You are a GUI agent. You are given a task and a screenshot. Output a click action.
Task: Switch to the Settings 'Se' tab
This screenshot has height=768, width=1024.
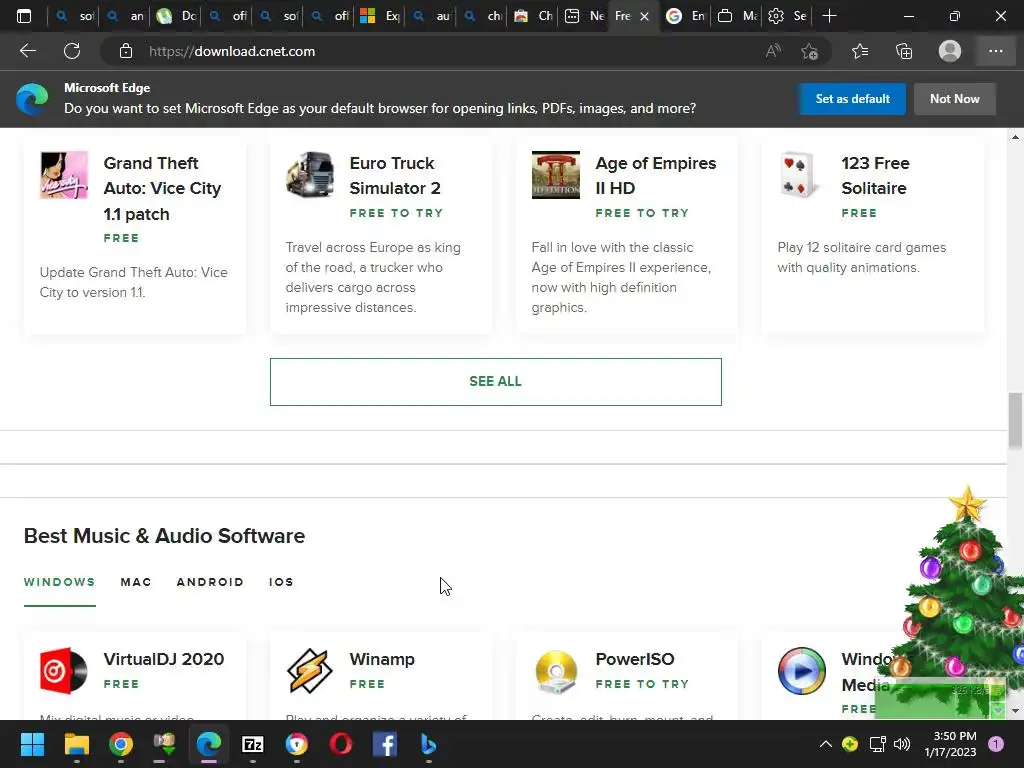(x=787, y=16)
